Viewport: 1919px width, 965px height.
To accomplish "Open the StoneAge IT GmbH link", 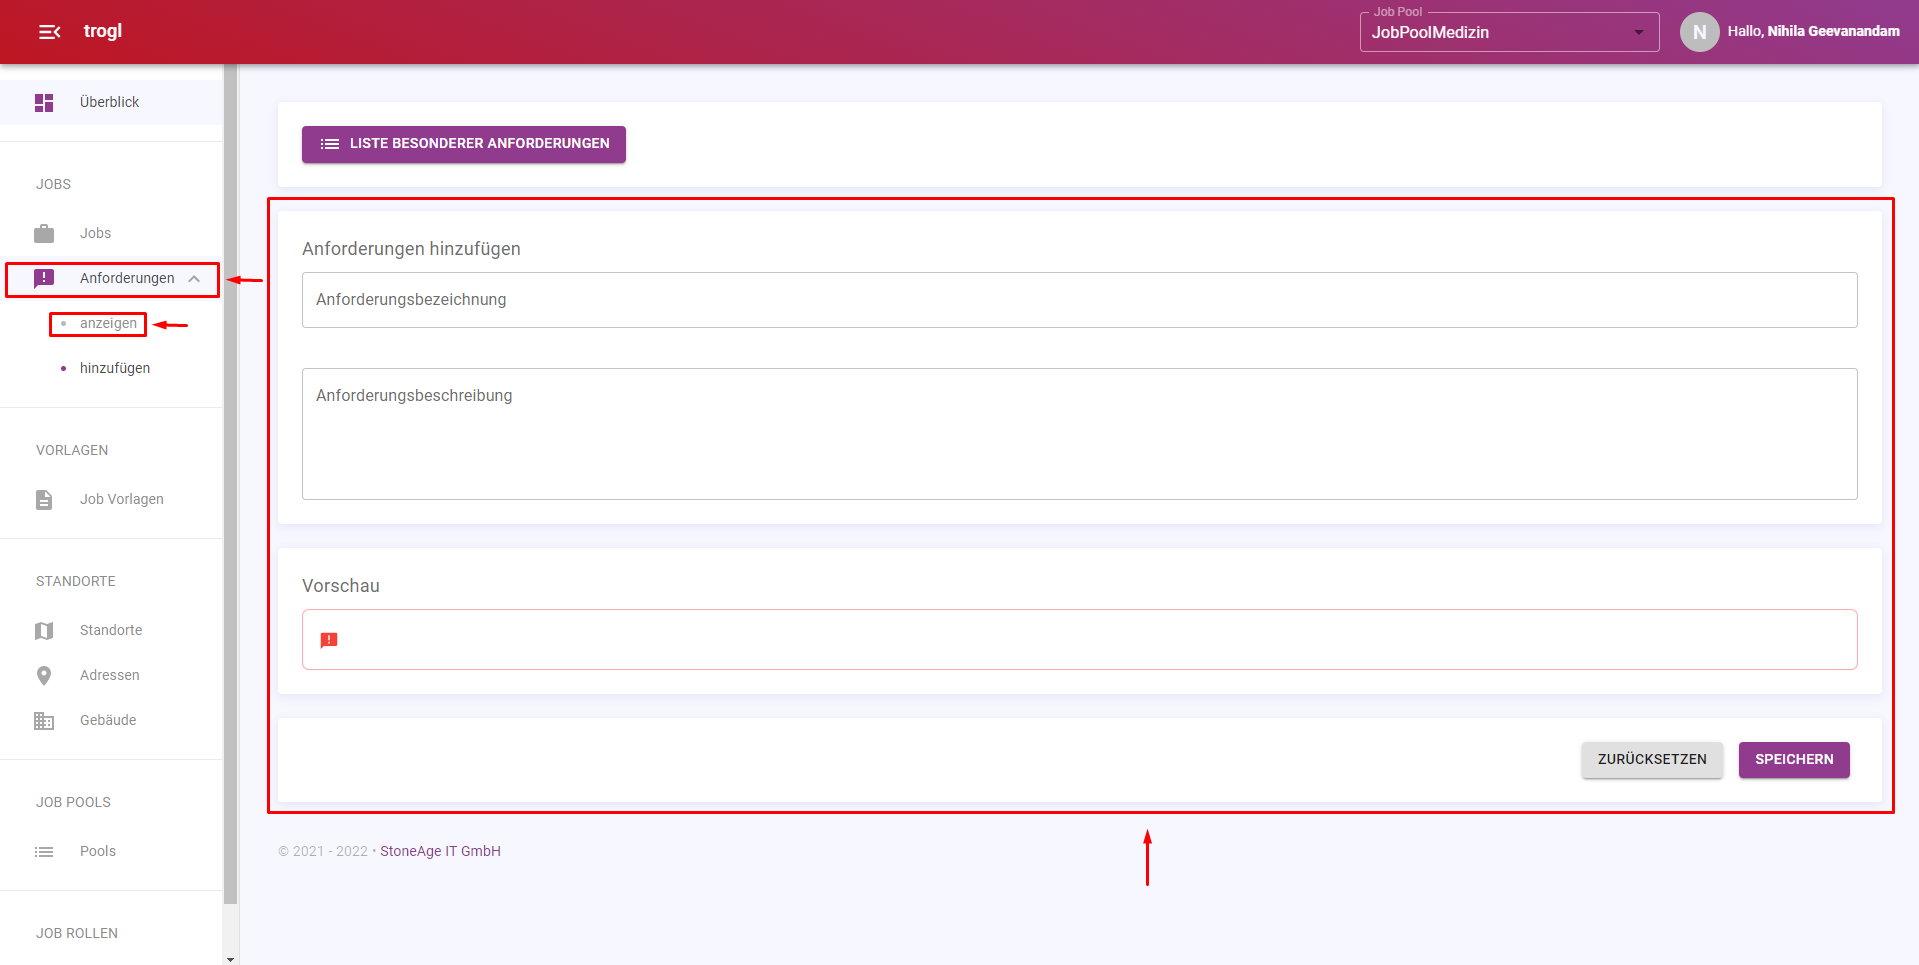I will tap(440, 851).
